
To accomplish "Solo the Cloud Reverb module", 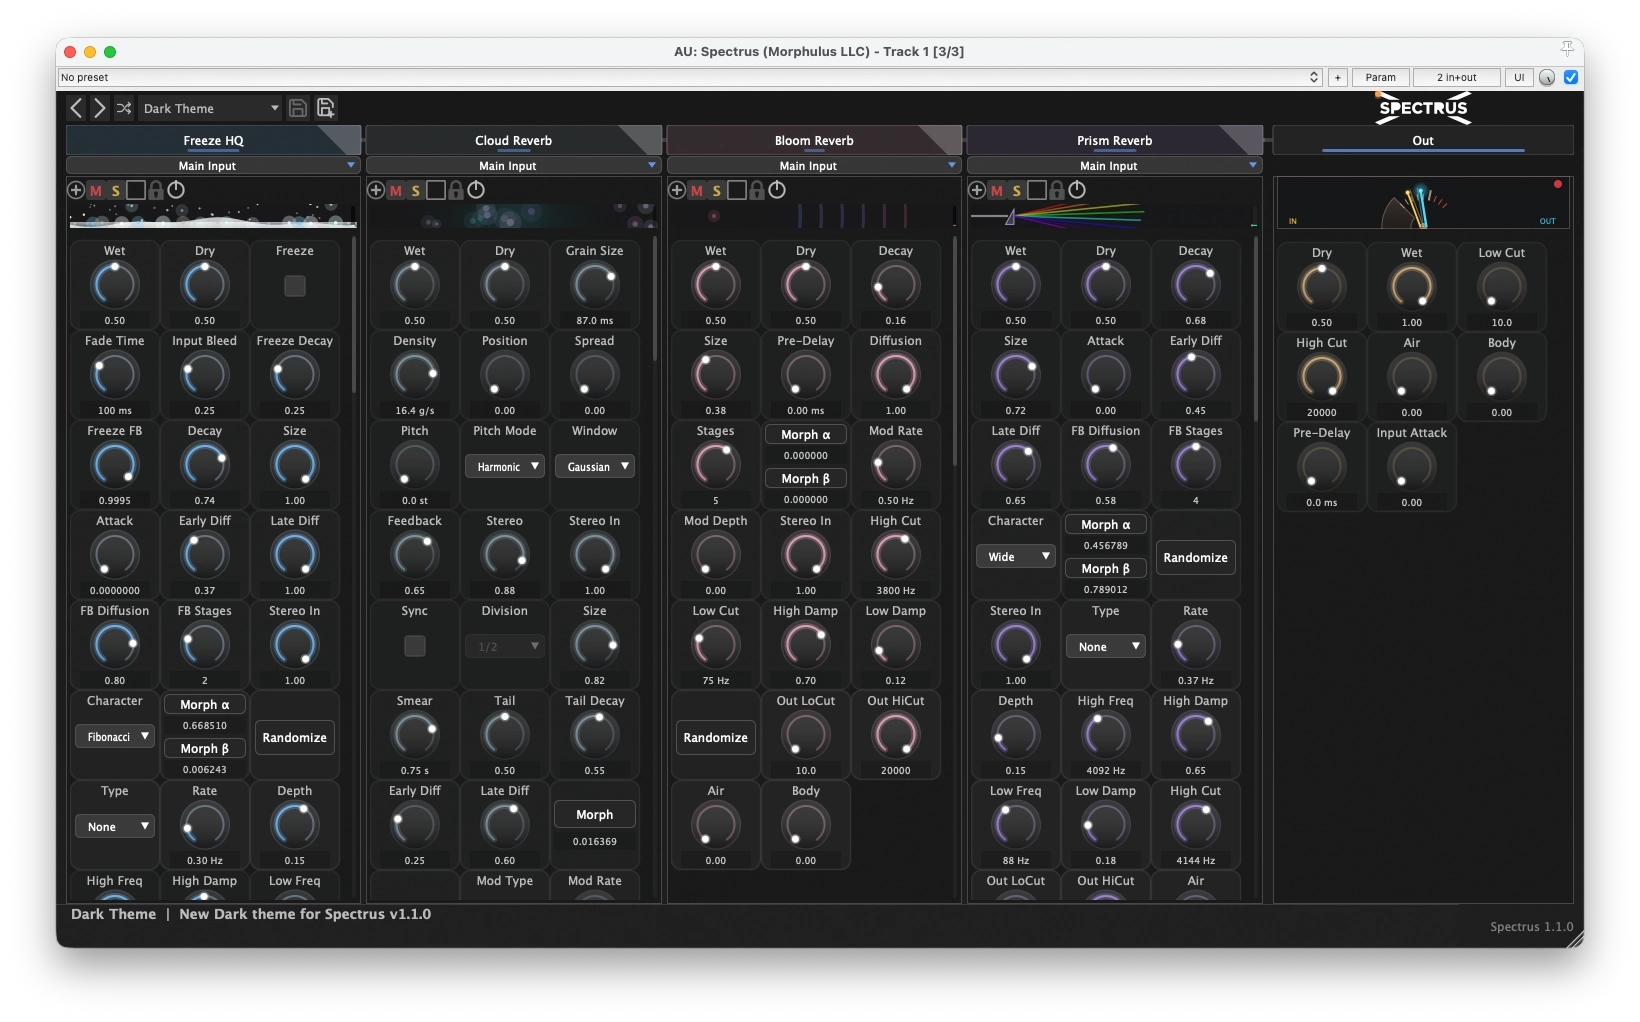I will click(x=415, y=190).
